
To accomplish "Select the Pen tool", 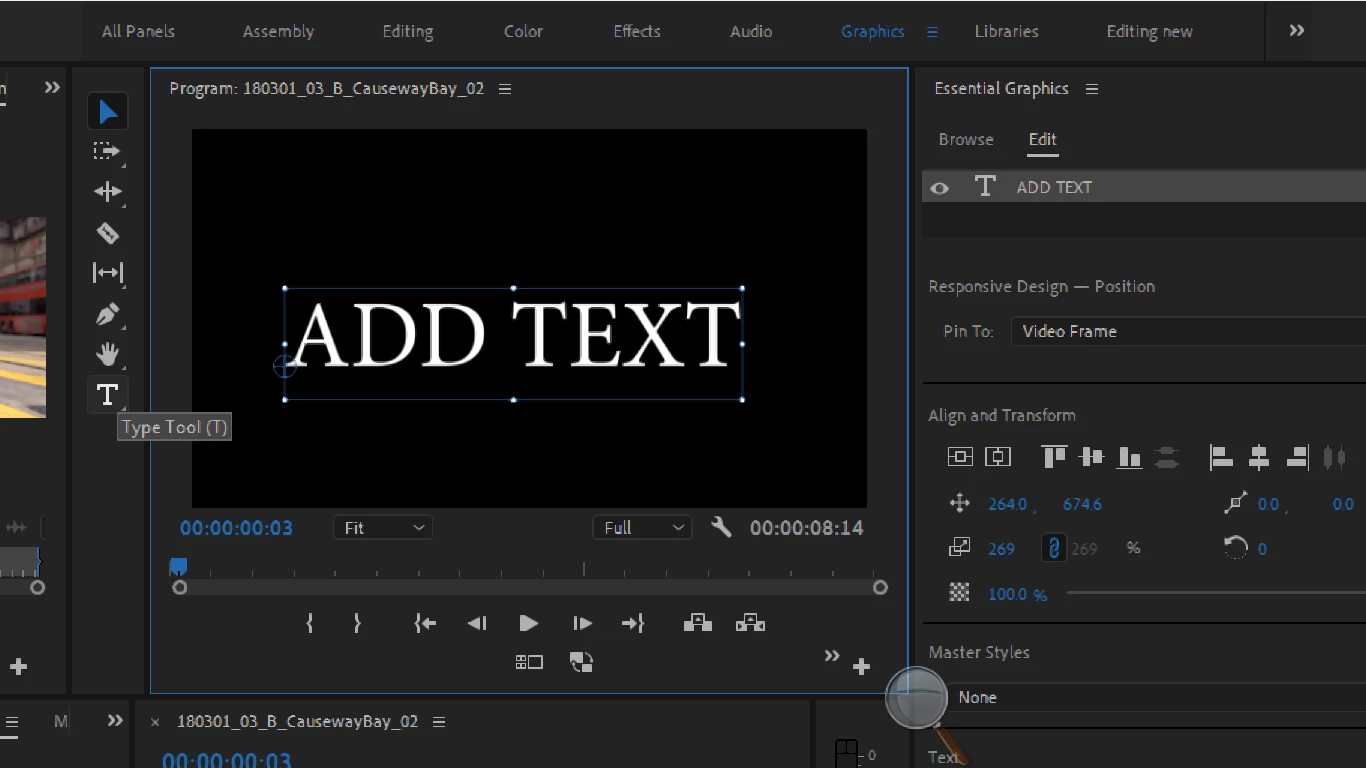I will coord(107,314).
